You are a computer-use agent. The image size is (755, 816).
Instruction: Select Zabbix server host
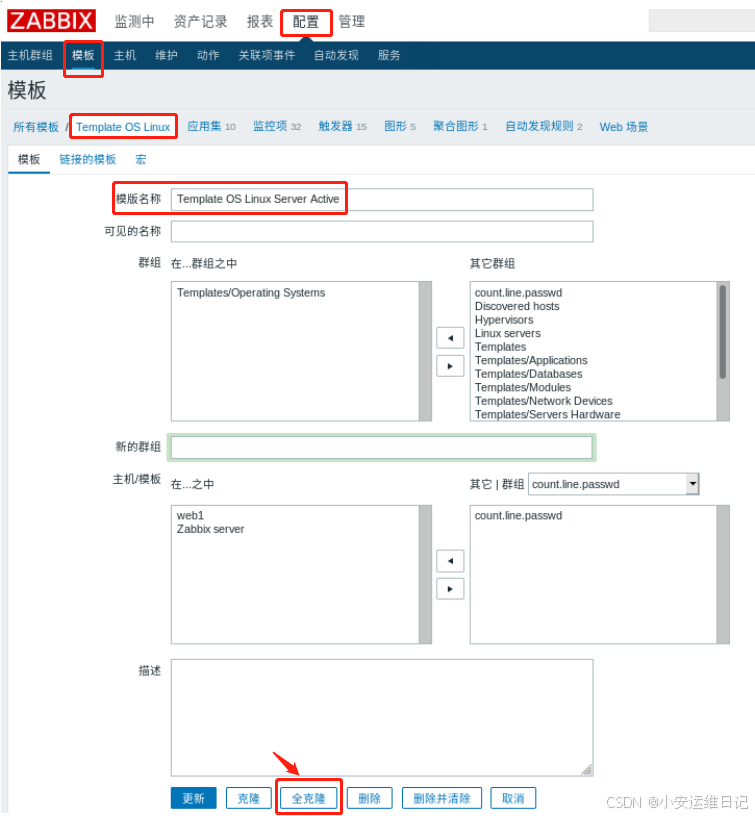click(x=210, y=529)
